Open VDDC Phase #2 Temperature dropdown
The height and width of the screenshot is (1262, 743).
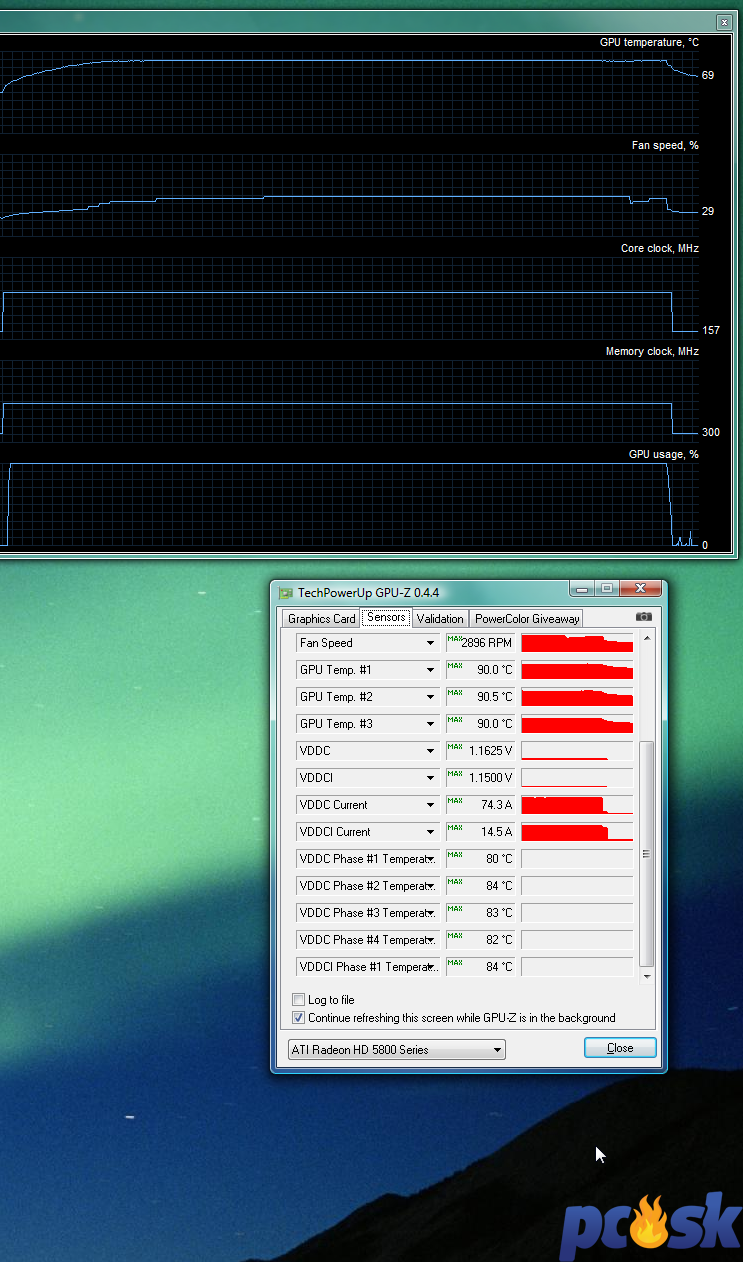click(x=368, y=886)
